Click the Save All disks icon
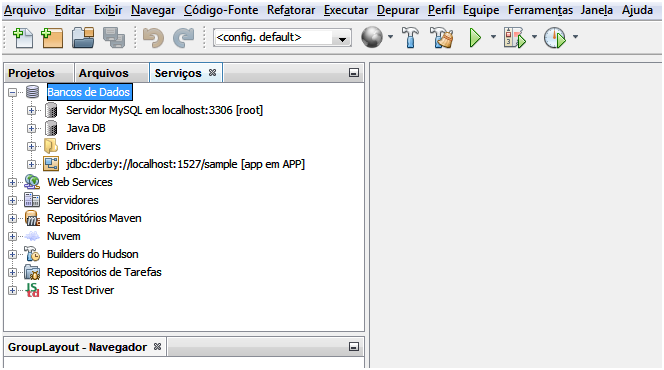This screenshot has width=664, height=370. click(x=114, y=37)
